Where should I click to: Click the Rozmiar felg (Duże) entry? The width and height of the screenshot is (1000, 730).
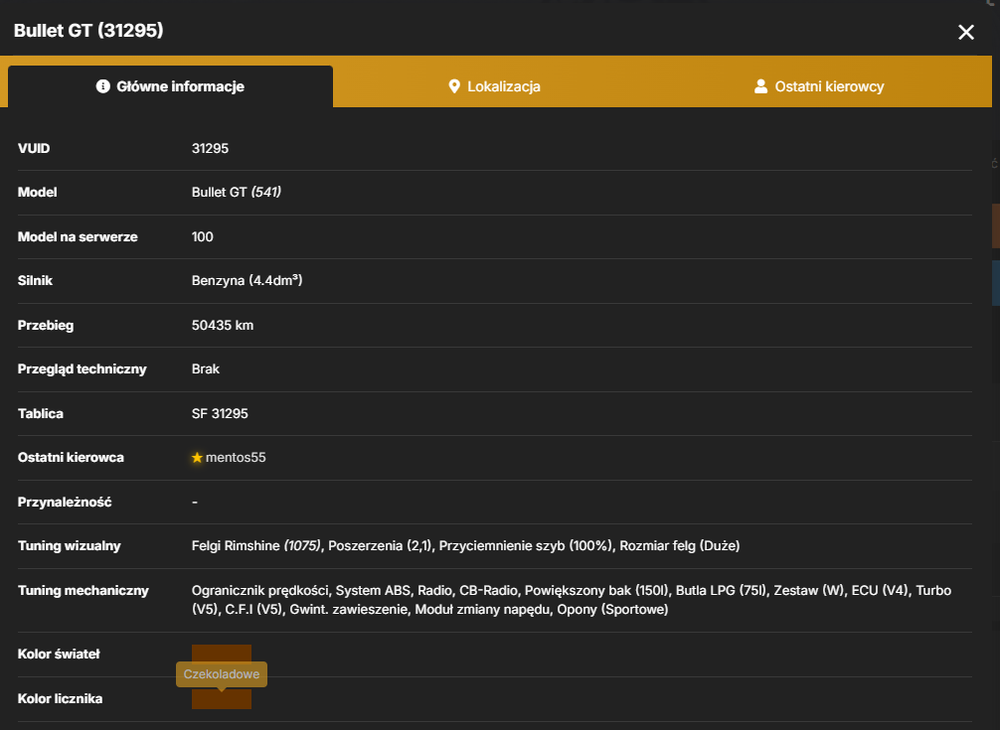tap(680, 546)
